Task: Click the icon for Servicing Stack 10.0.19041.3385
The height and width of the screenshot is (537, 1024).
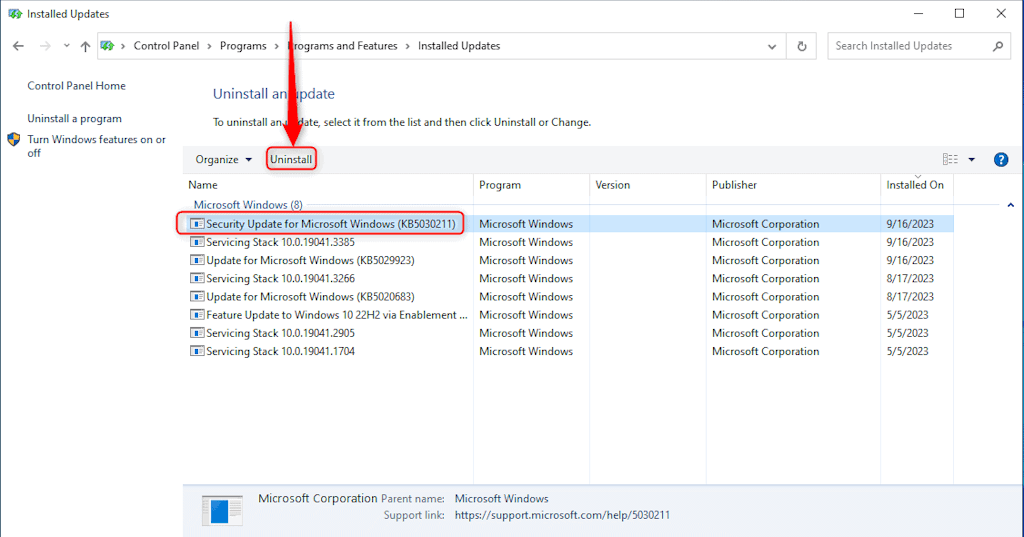Action: [197, 242]
